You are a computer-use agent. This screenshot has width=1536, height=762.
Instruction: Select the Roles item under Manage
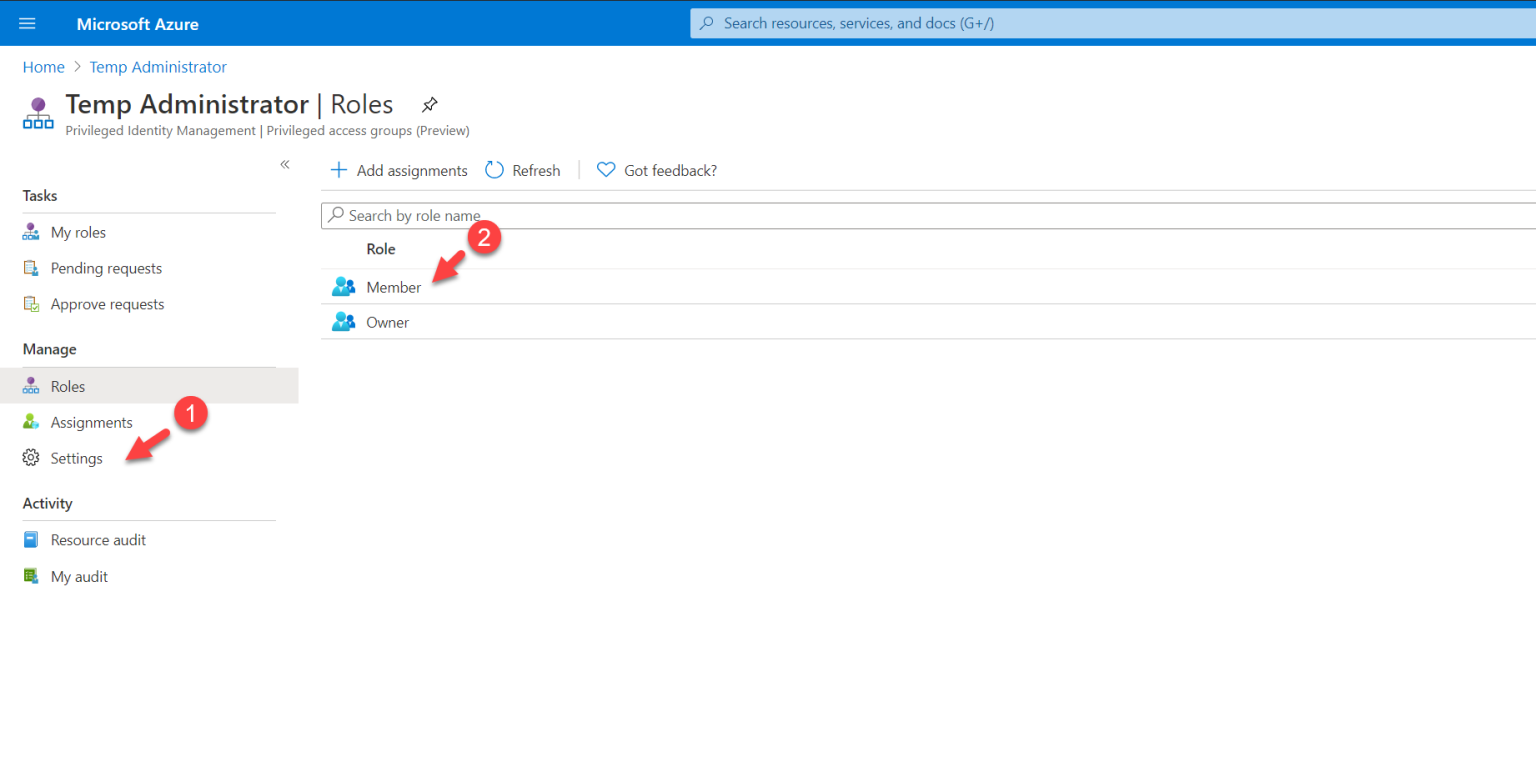coord(68,385)
